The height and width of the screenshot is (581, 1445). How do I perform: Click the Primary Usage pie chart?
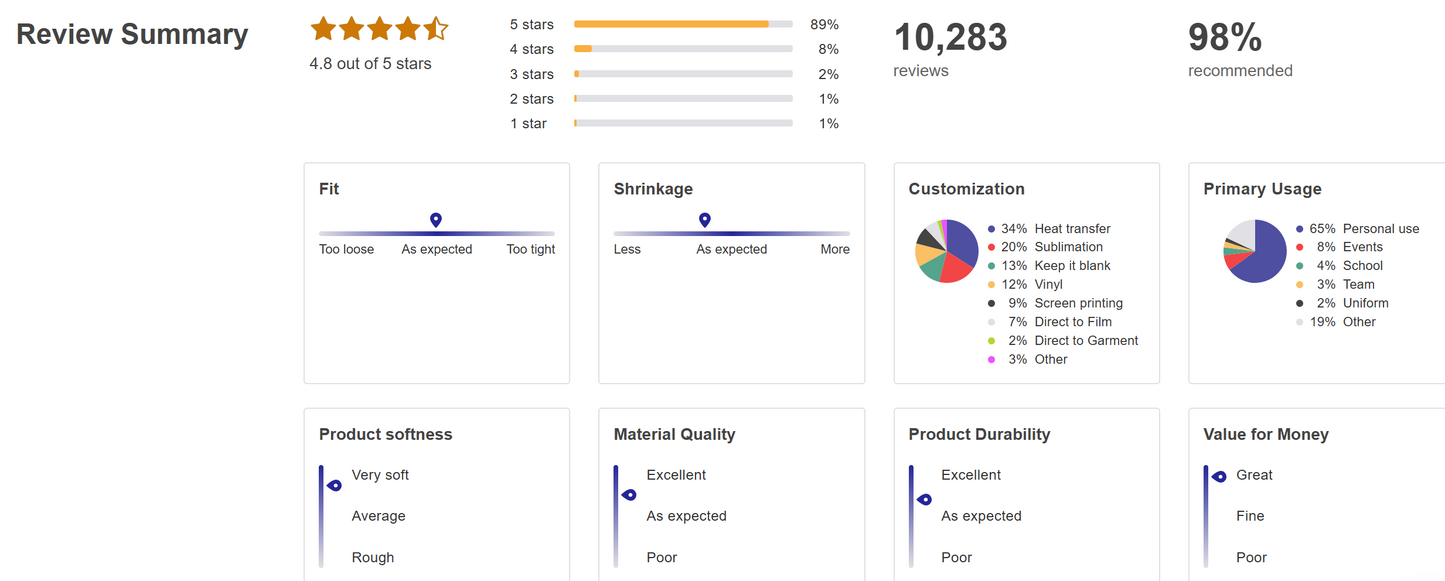pos(1255,250)
